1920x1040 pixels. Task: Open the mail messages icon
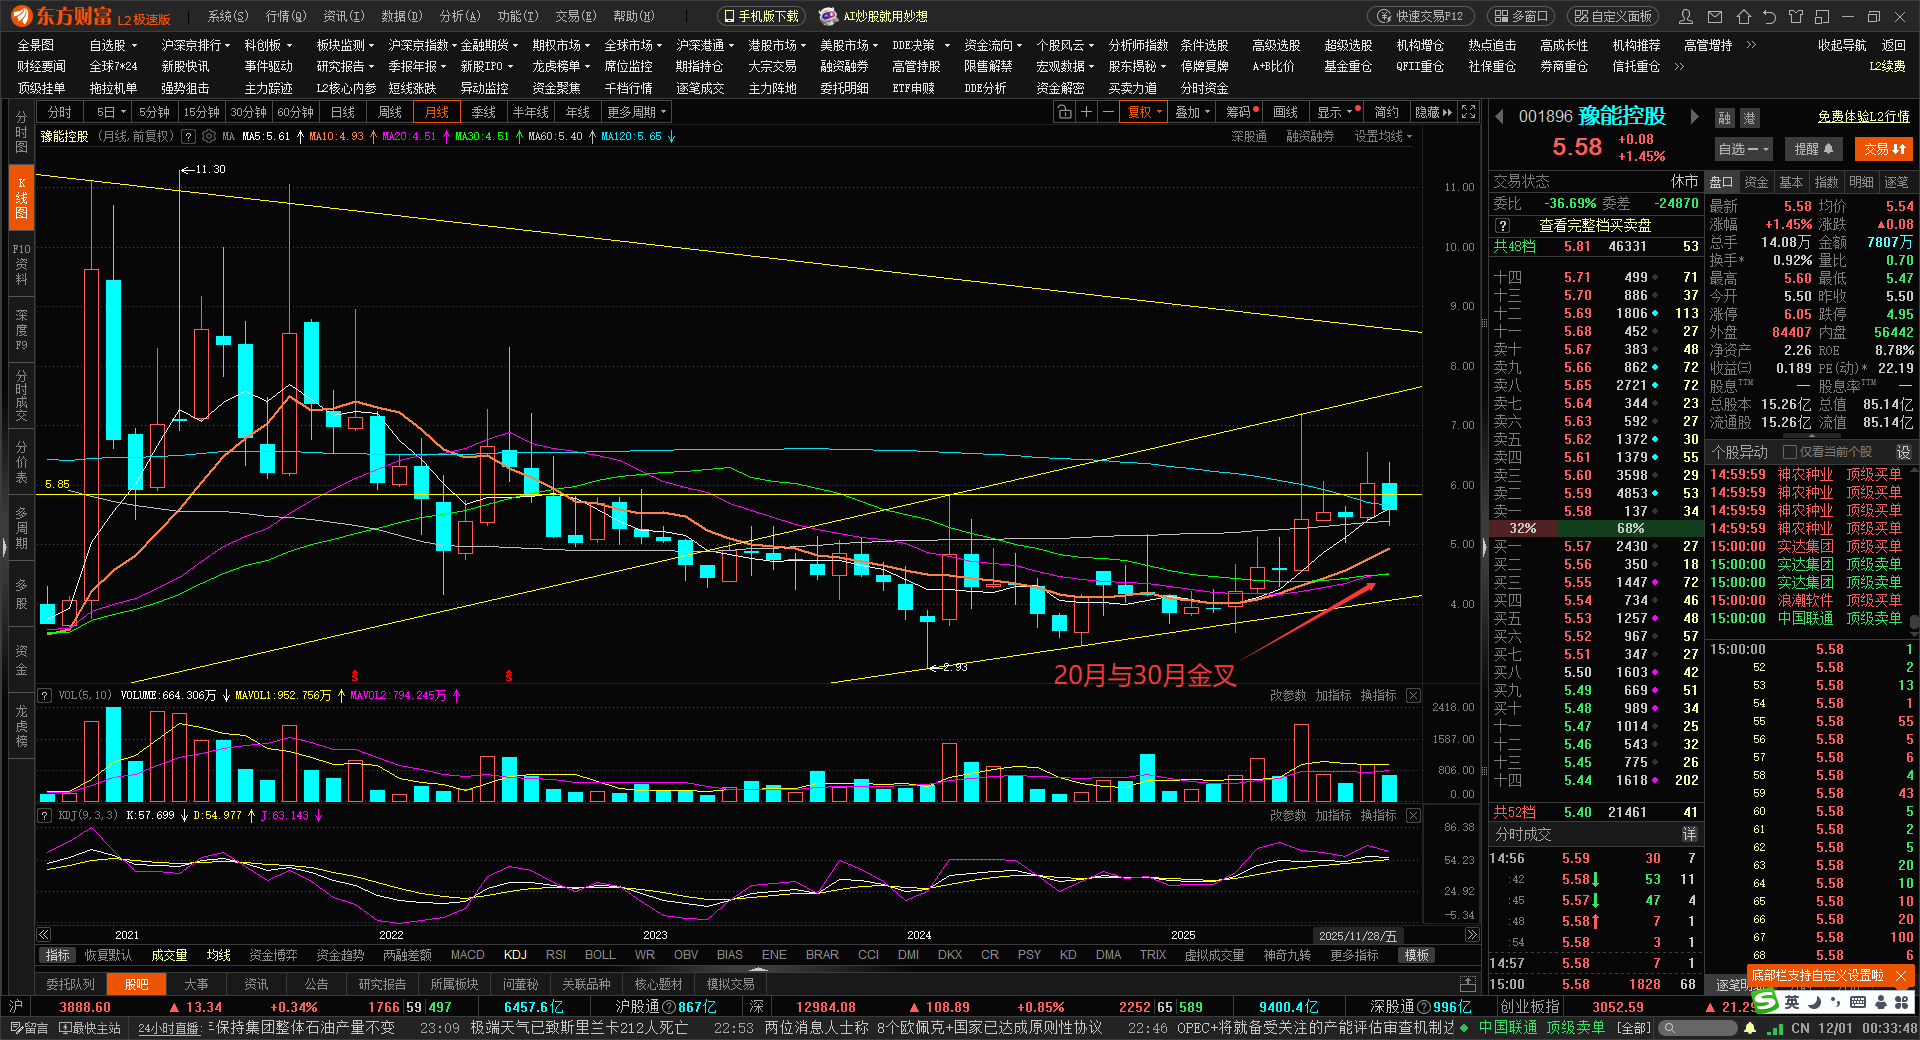tap(1715, 17)
